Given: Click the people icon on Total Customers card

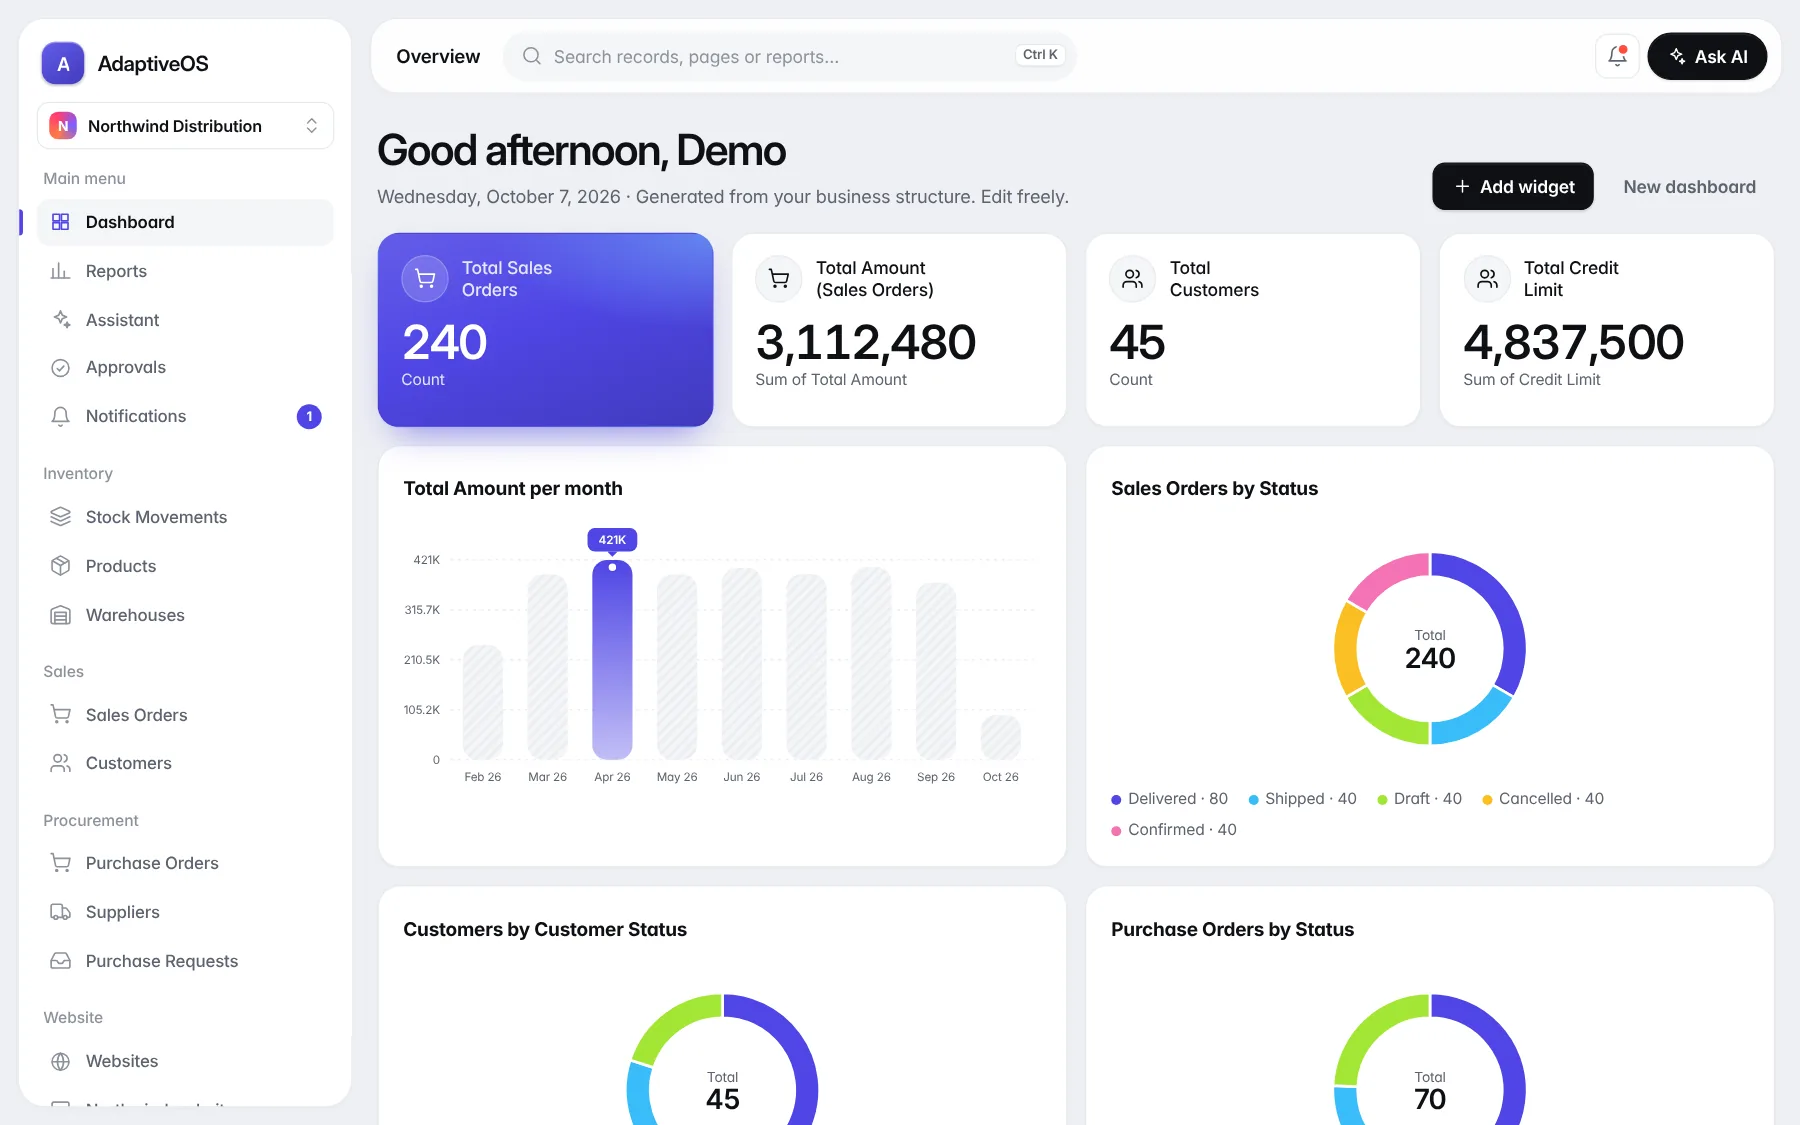Looking at the screenshot, I should (1133, 279).
